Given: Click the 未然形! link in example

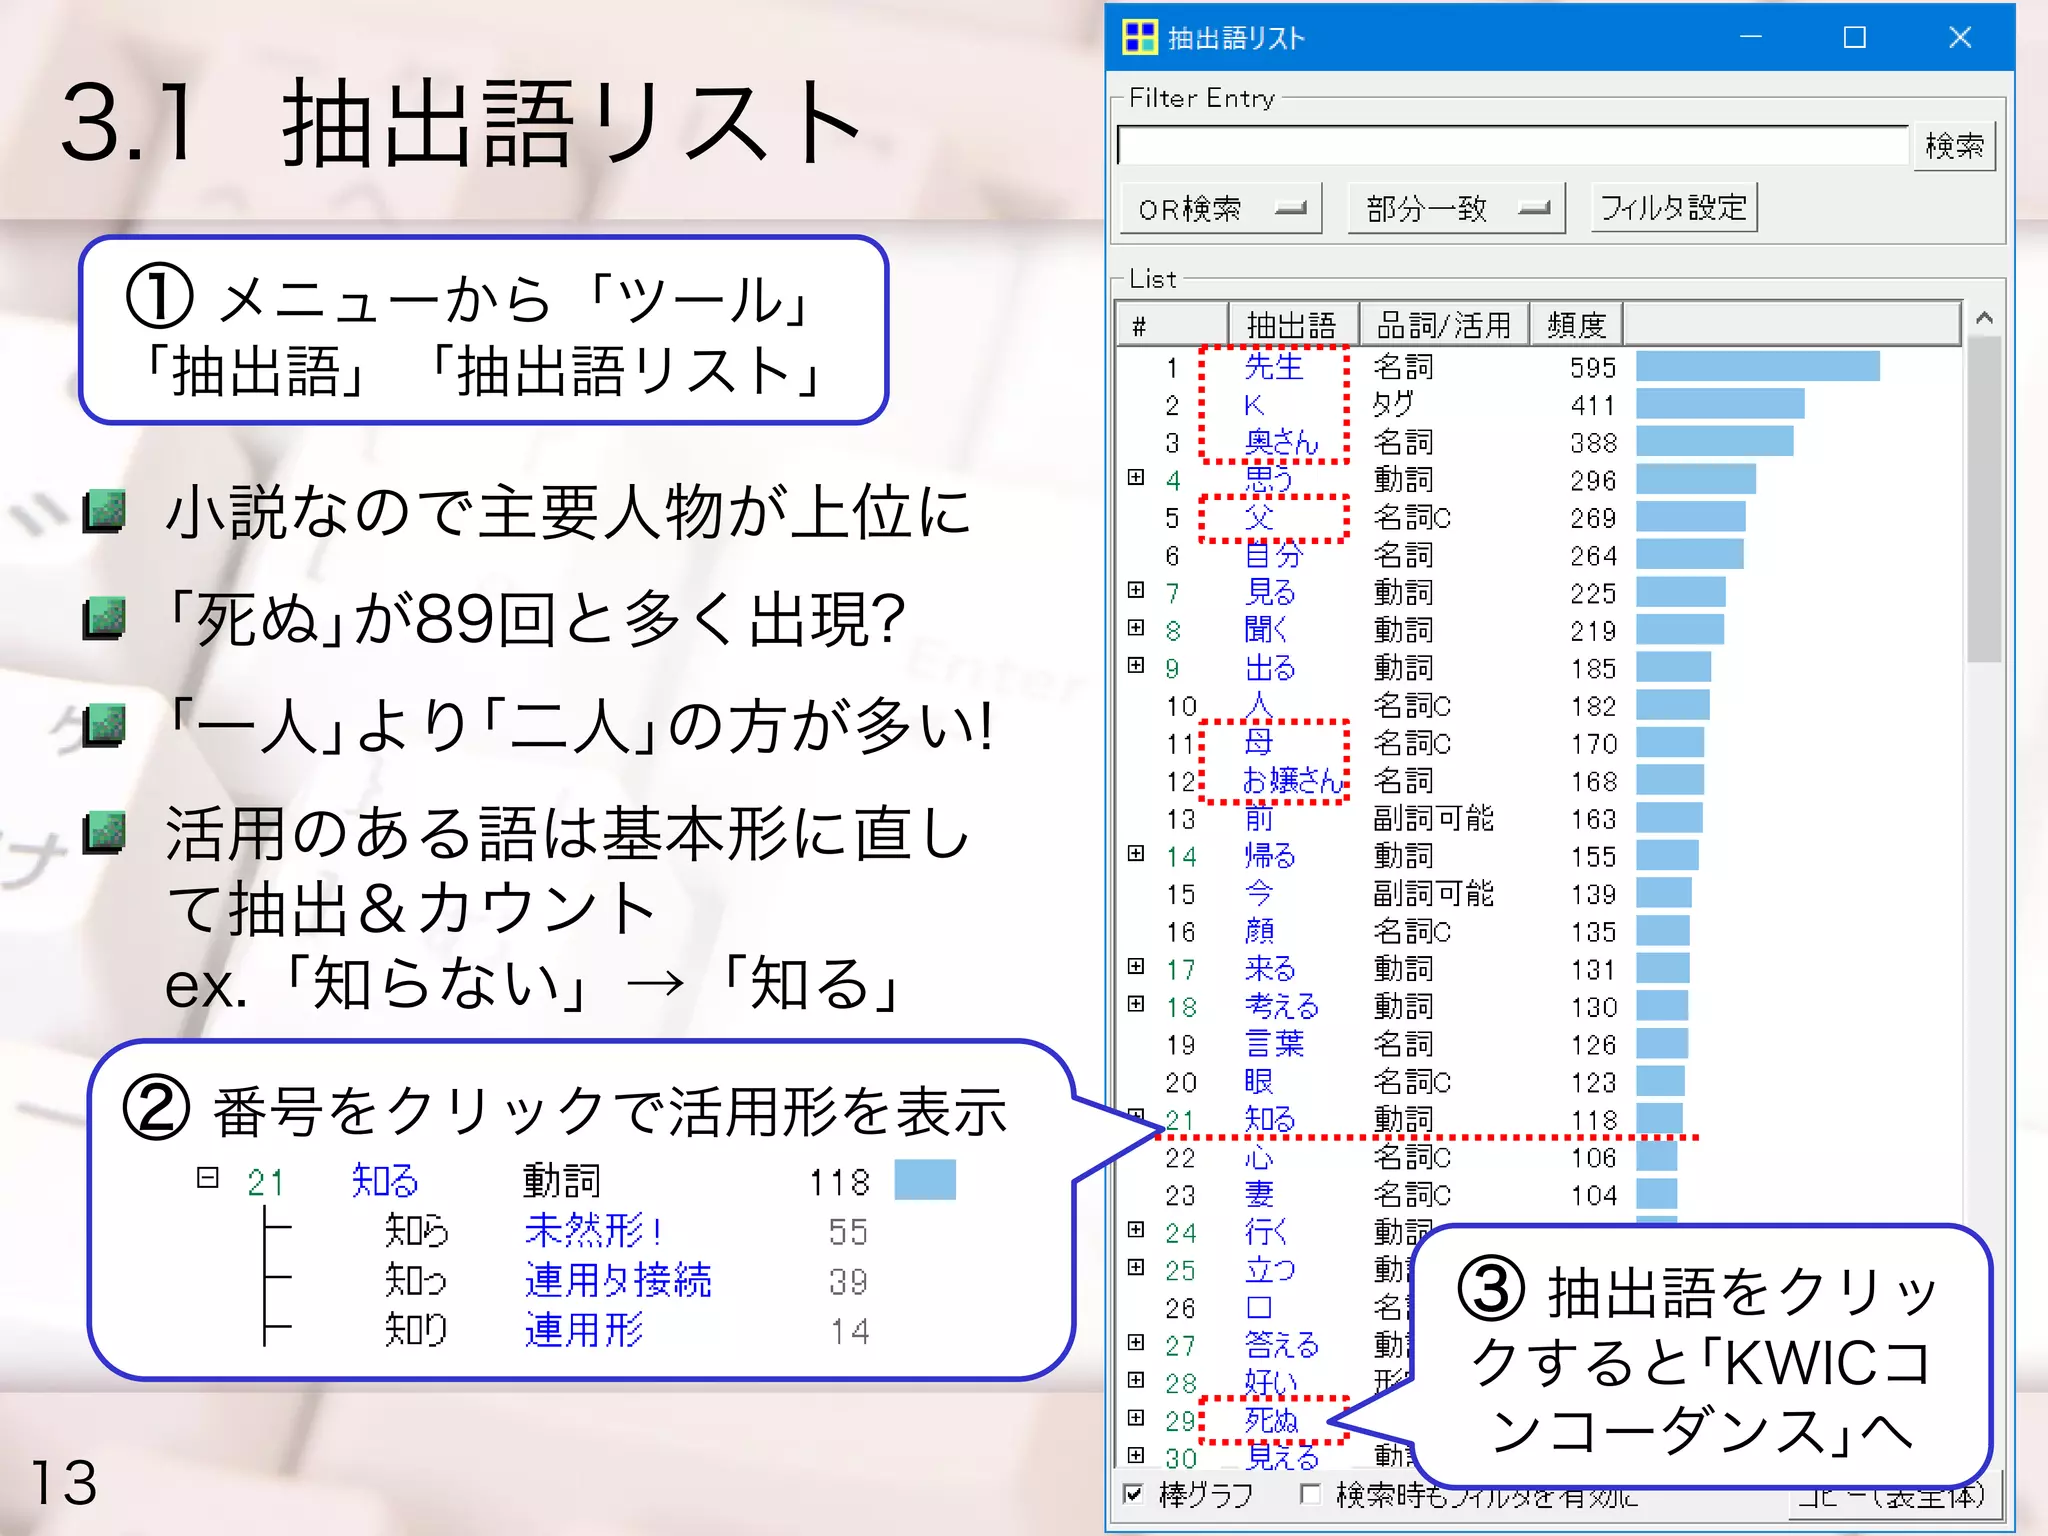Looking at the screenshot, I should click(594, 1230).
